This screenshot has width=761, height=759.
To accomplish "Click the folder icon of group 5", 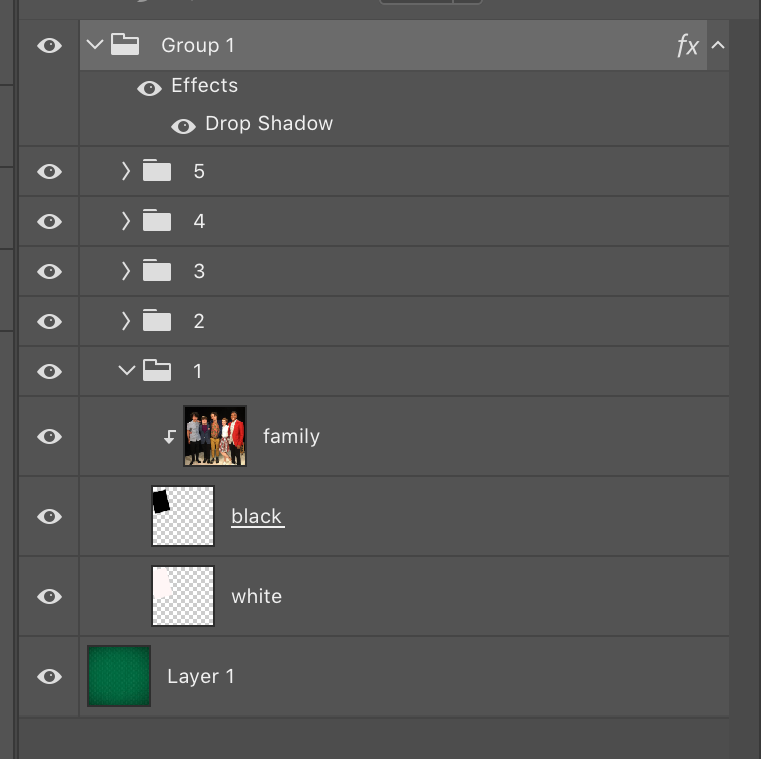I will (x=157, y=171).
